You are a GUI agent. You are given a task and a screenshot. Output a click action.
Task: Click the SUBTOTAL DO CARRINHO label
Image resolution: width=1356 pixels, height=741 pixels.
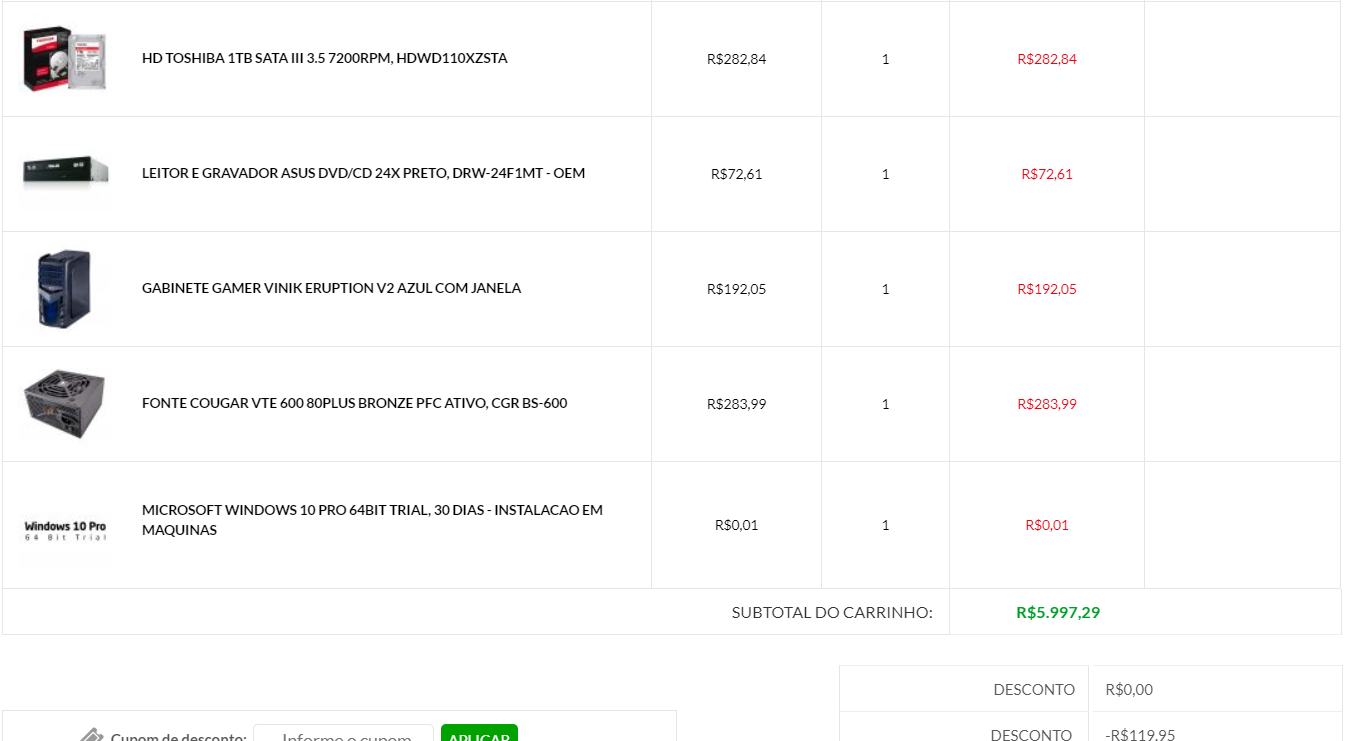[832, 612]
